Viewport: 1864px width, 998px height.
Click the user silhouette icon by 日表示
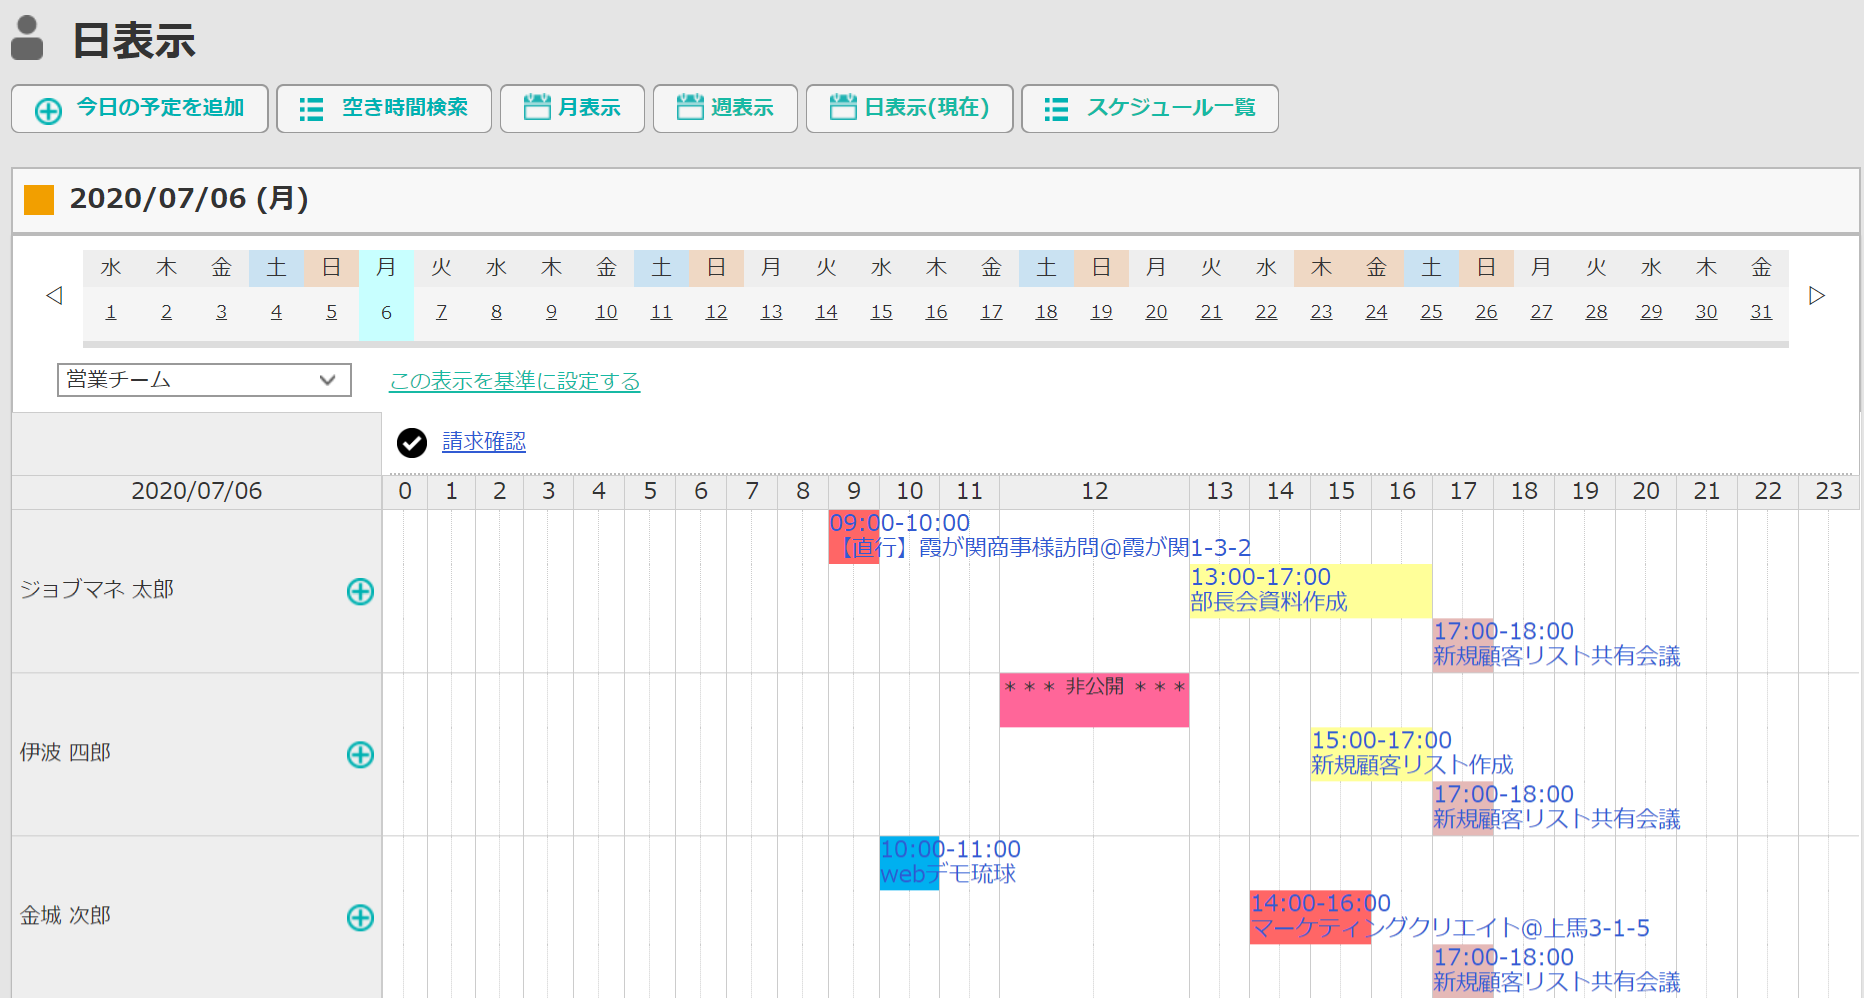point(28,39)
